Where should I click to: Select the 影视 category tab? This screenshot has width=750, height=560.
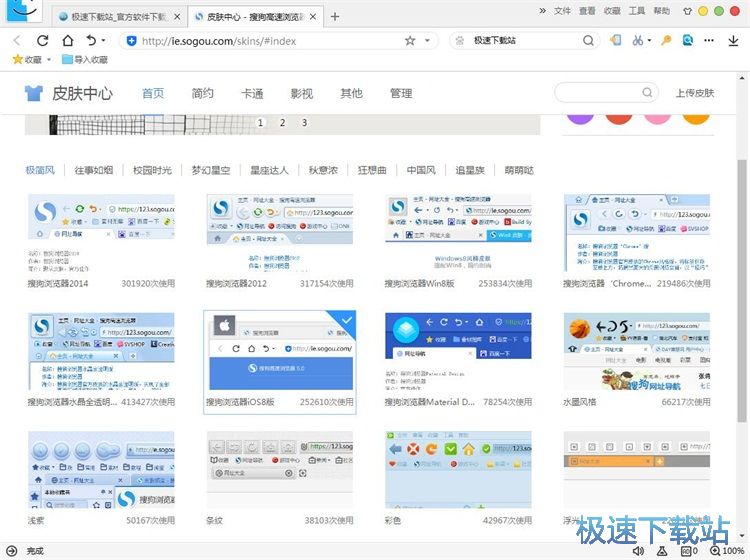click(302, 93)
